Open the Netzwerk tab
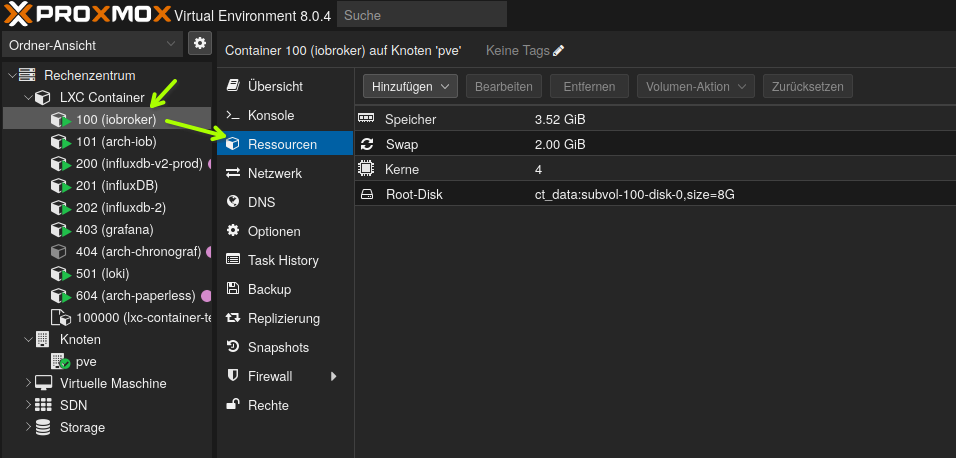 [285, 173]
